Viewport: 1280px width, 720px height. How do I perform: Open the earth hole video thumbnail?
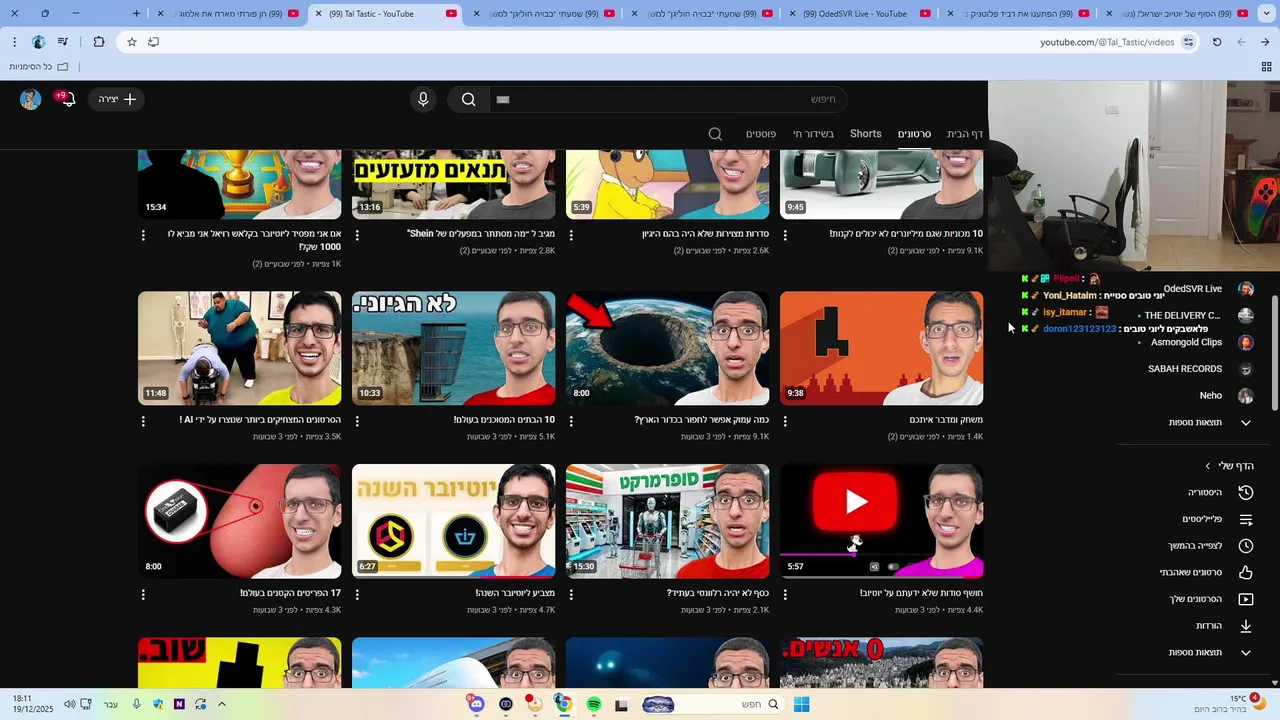[x=668, y=348]
